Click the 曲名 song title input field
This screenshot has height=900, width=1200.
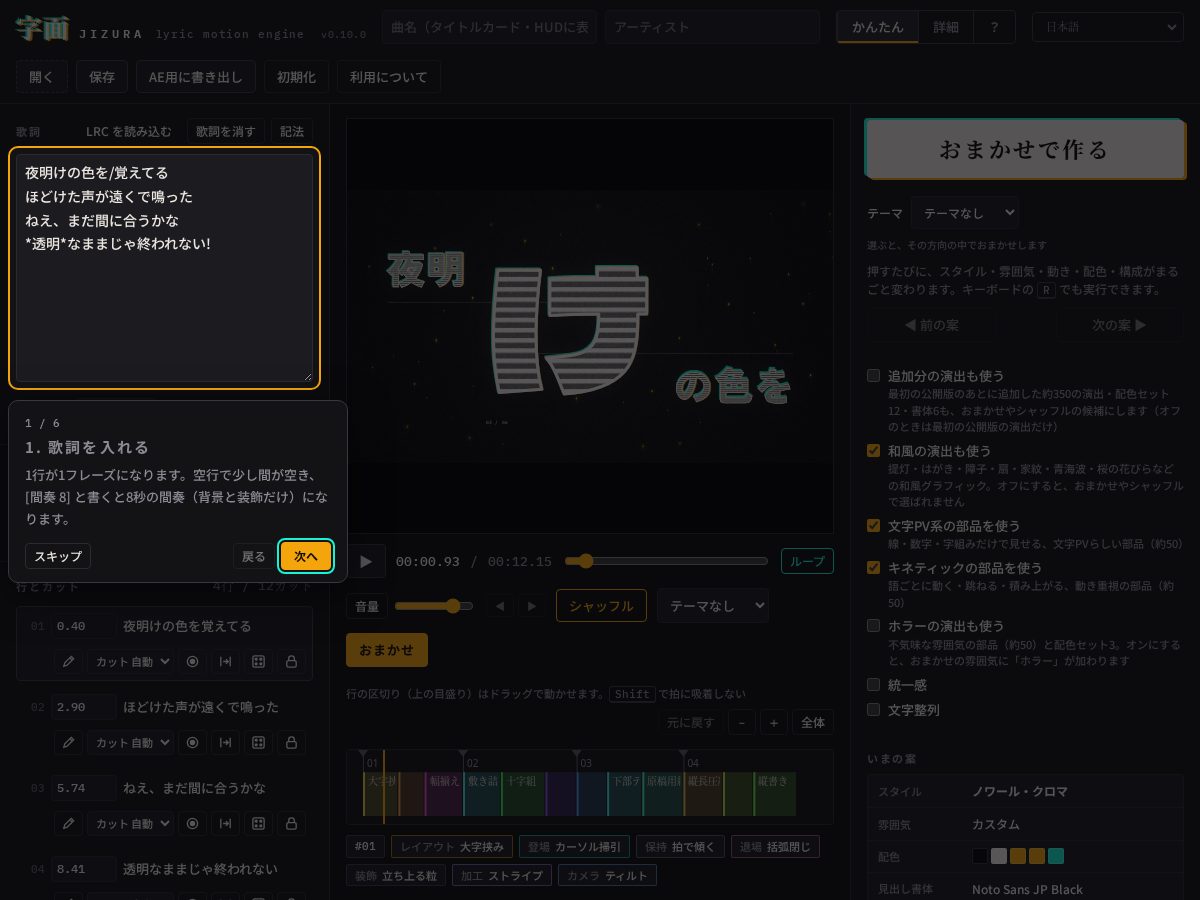click(x=490, y=27)
